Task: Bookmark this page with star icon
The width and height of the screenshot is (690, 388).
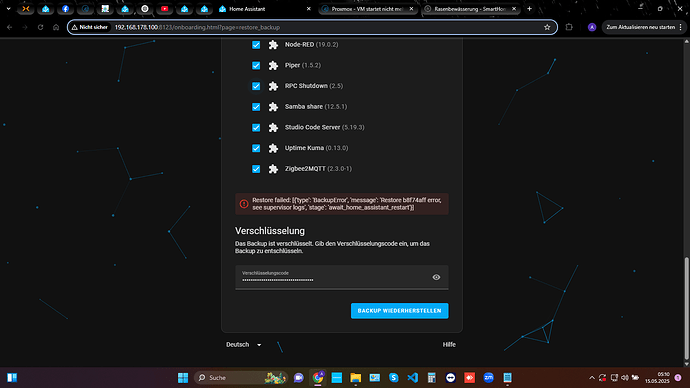Action: [x=547, y=27]
